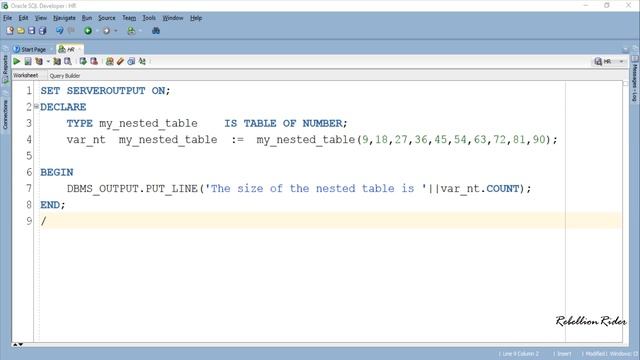Click 'var_nt' on line 4
This screenshot has width=640, height=360.
(86, 140)
